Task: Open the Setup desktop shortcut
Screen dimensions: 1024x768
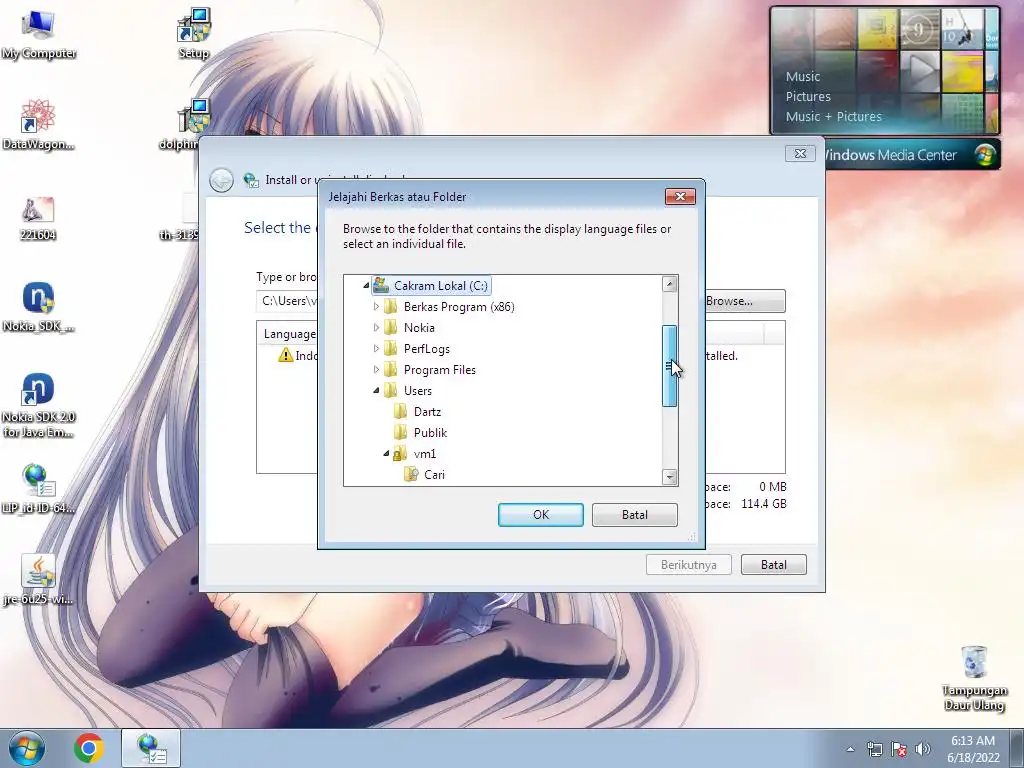Action: [x=193, y=34]
